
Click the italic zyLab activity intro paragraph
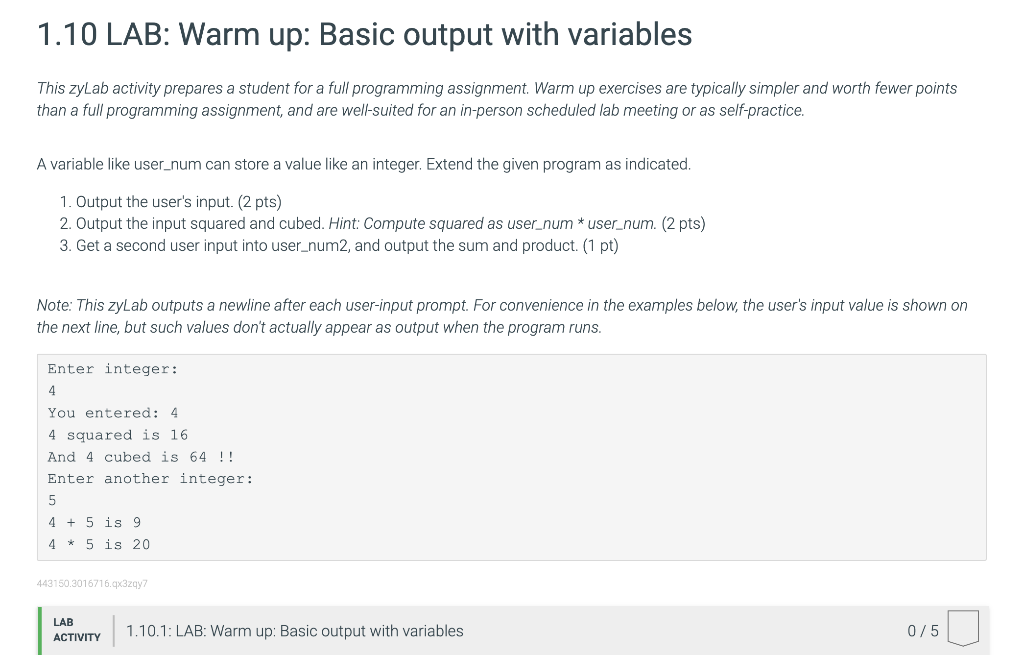coord(497,99)
